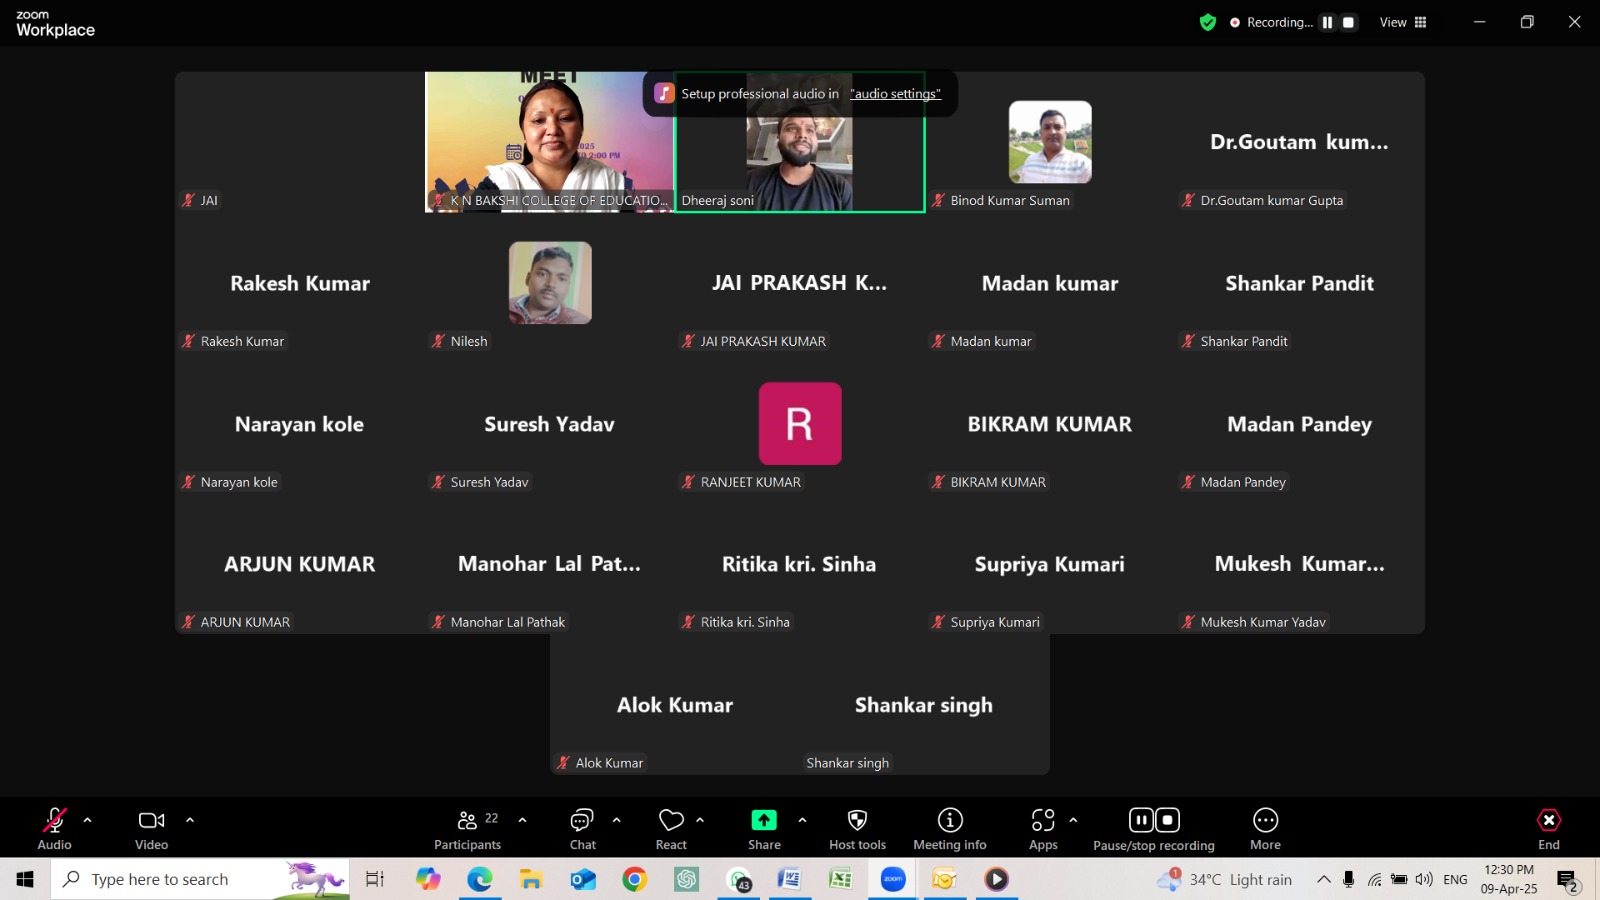
Task: Open volume control in system tray
Action: pyautogui.click(x=1424, y=879)
